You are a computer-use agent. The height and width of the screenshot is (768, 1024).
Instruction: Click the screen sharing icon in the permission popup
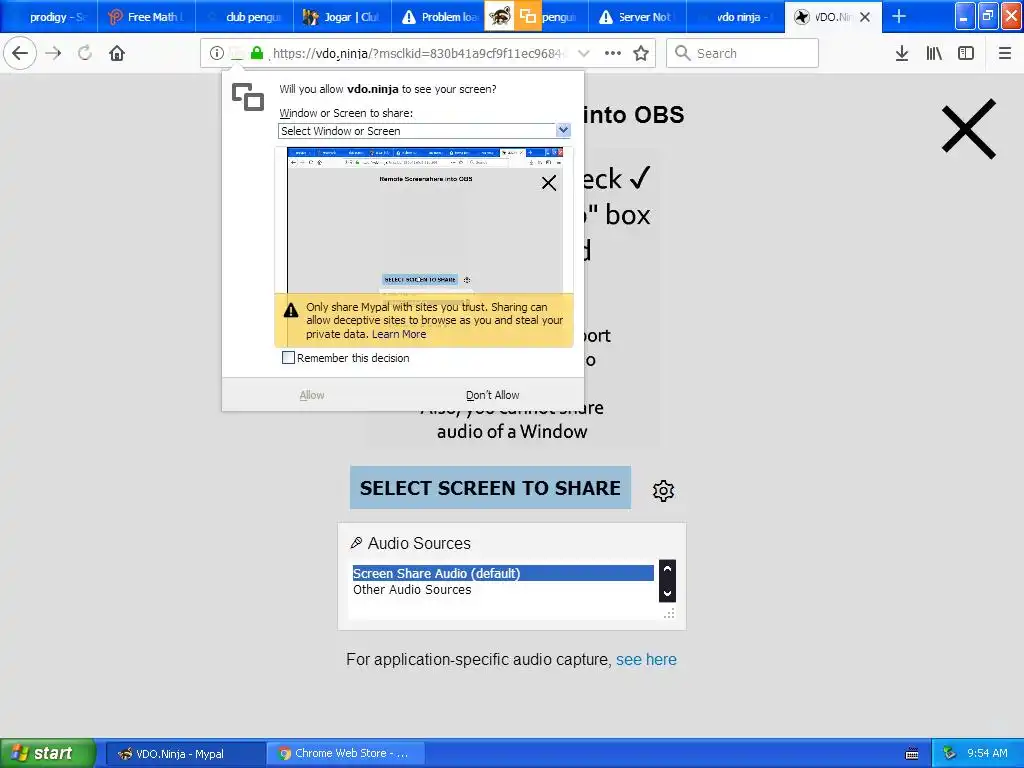[x=248, y=97]
